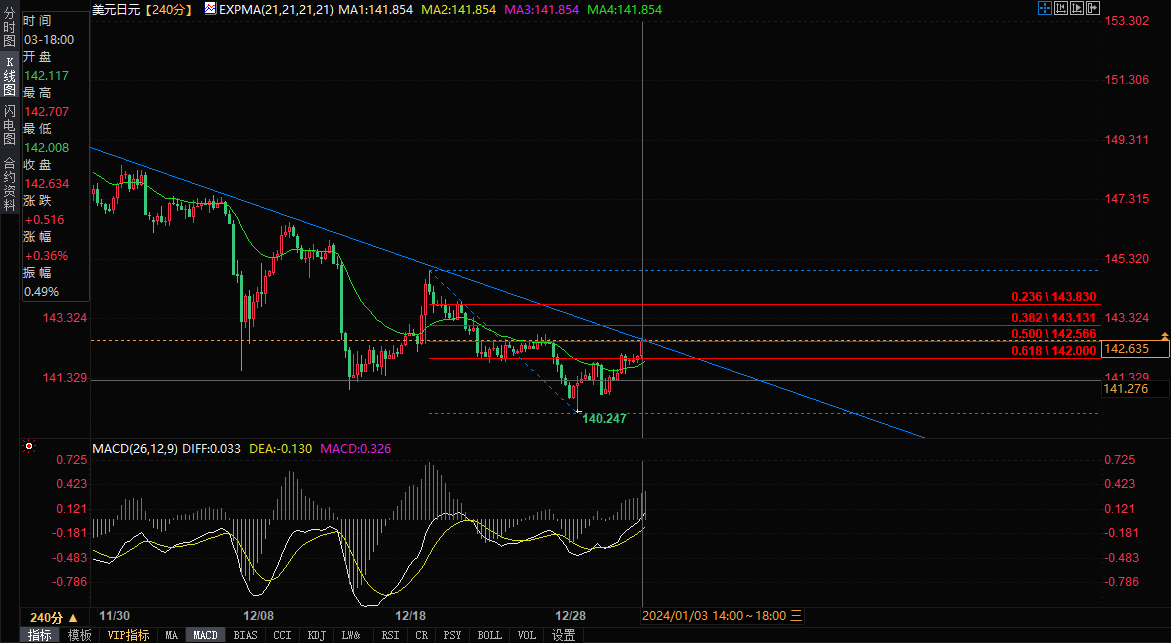
Task: Expand the 240分 timeframe selector
Action: tap(54, 617)
